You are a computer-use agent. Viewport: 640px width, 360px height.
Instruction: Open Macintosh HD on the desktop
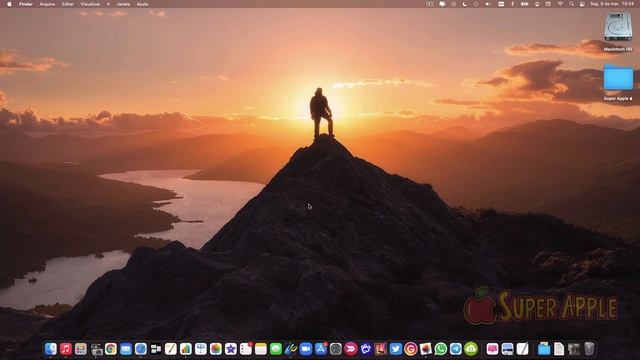pyautogui.click(x=618, y=32)
